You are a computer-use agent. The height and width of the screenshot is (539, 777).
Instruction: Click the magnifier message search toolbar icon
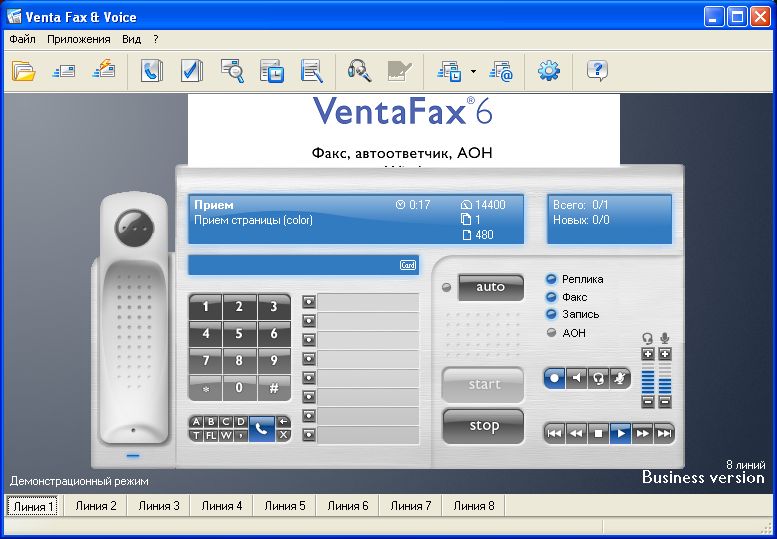tap(232, 71)
